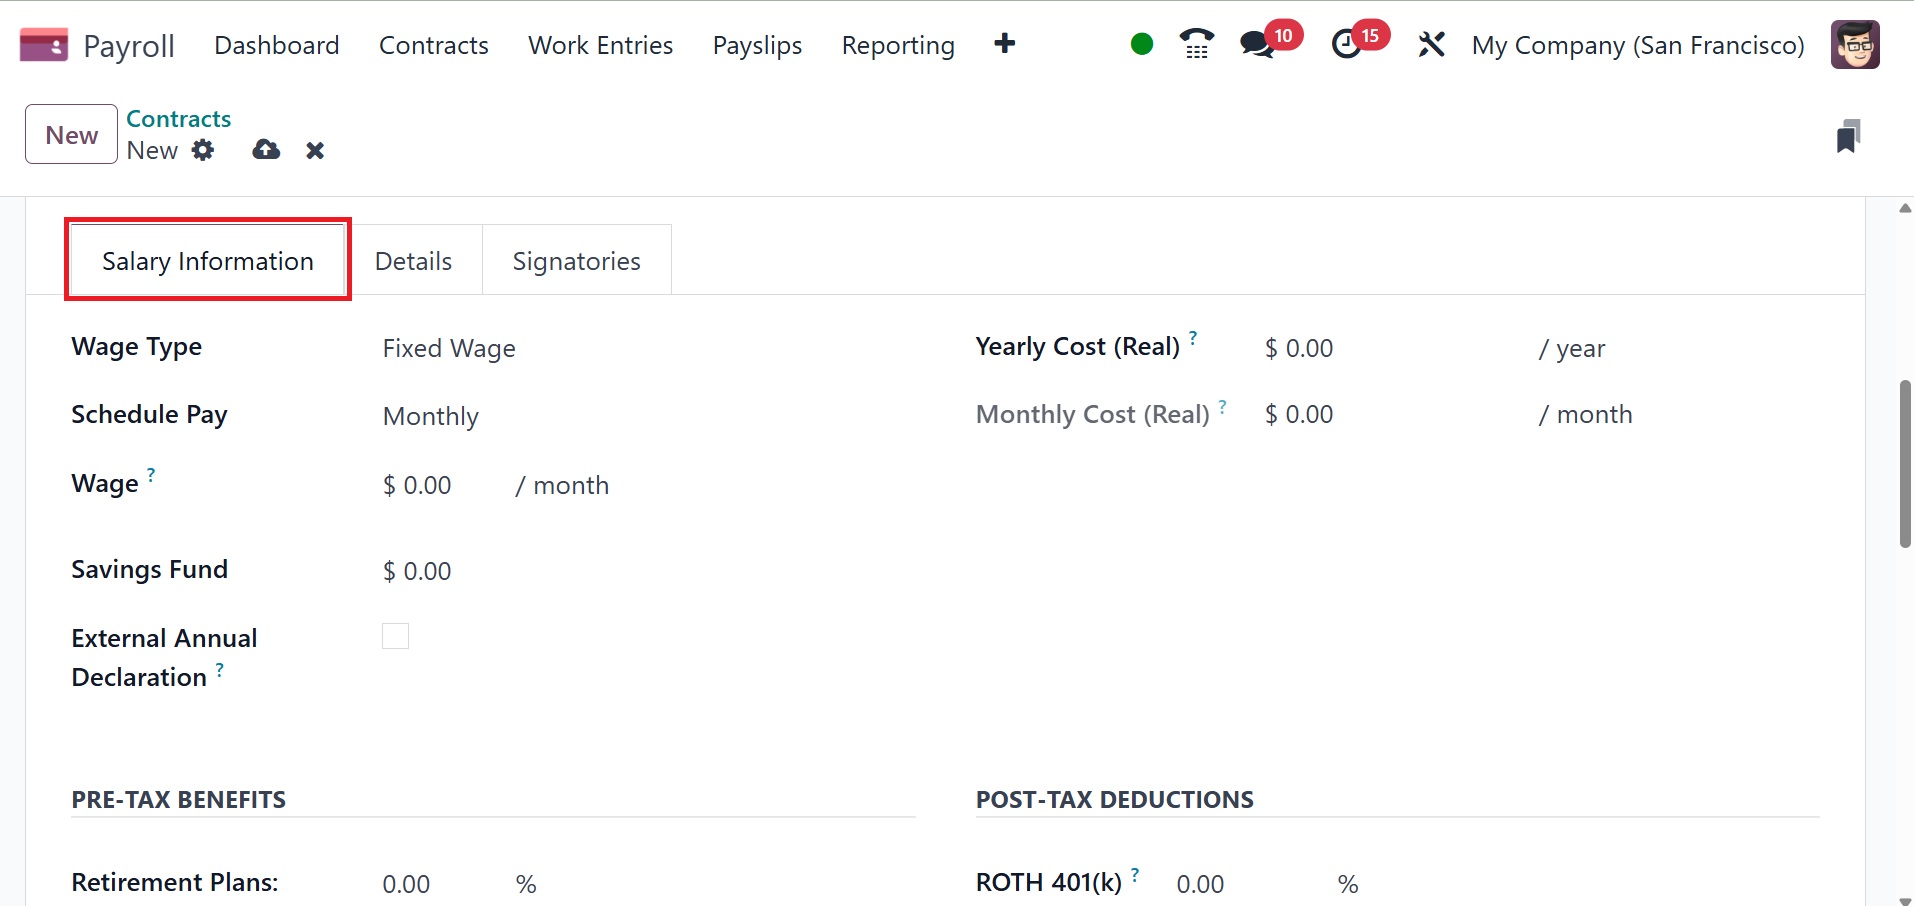Image resolution: width=1914 pixels, height=906 pixels.
Task: Click the Payroll app logo icon
Action: point(44,45)
